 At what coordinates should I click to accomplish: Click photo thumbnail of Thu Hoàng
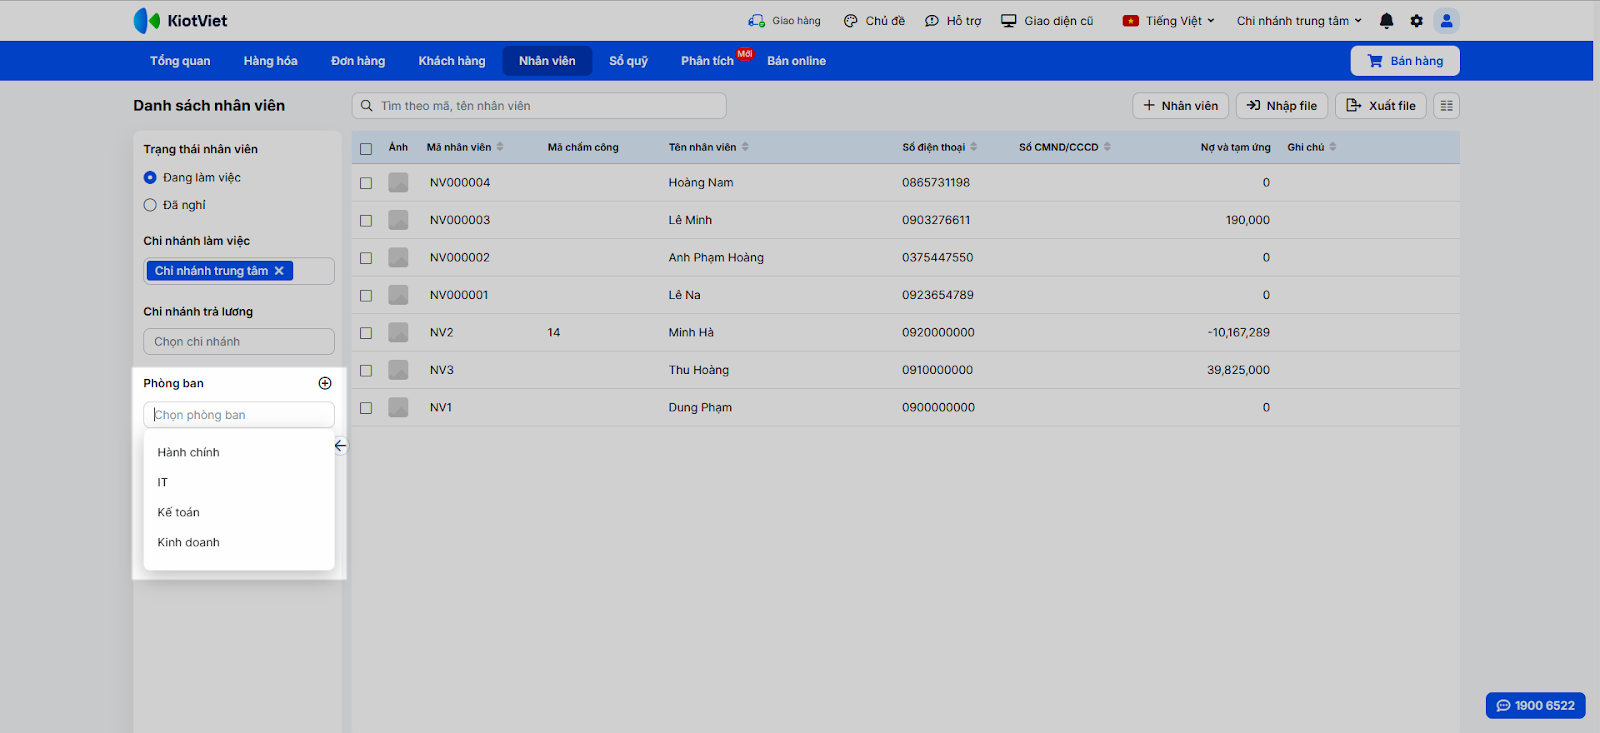pyautogui.click(x=398, y=370)
